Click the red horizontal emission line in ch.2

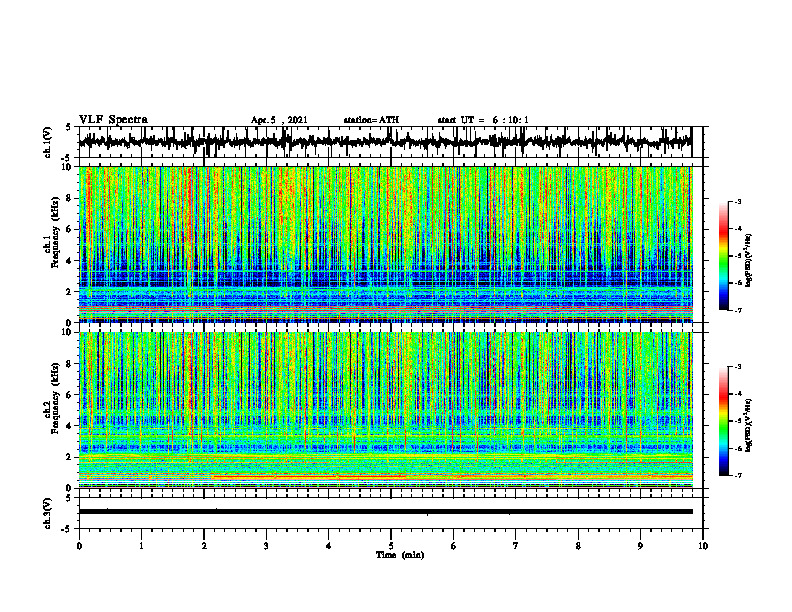click(x=308, y=477)
